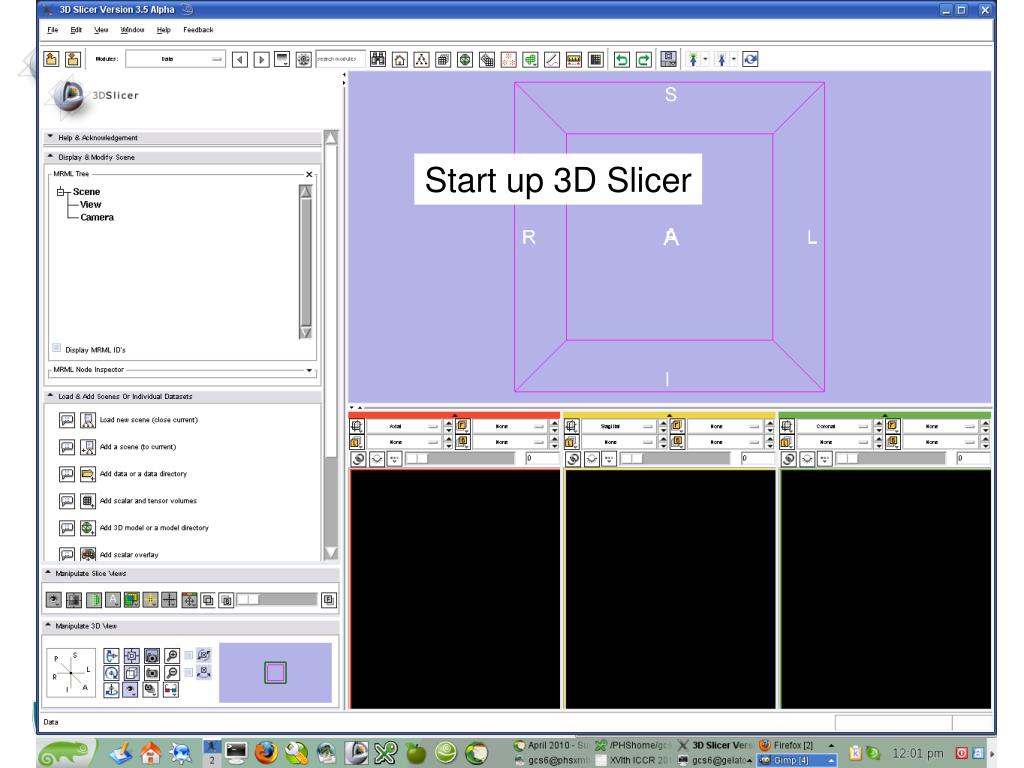This screenshot has width=1024, height=768.
Task: Click zoom in magnifier in 3D view tools
Action: click(x=172, y=656)
